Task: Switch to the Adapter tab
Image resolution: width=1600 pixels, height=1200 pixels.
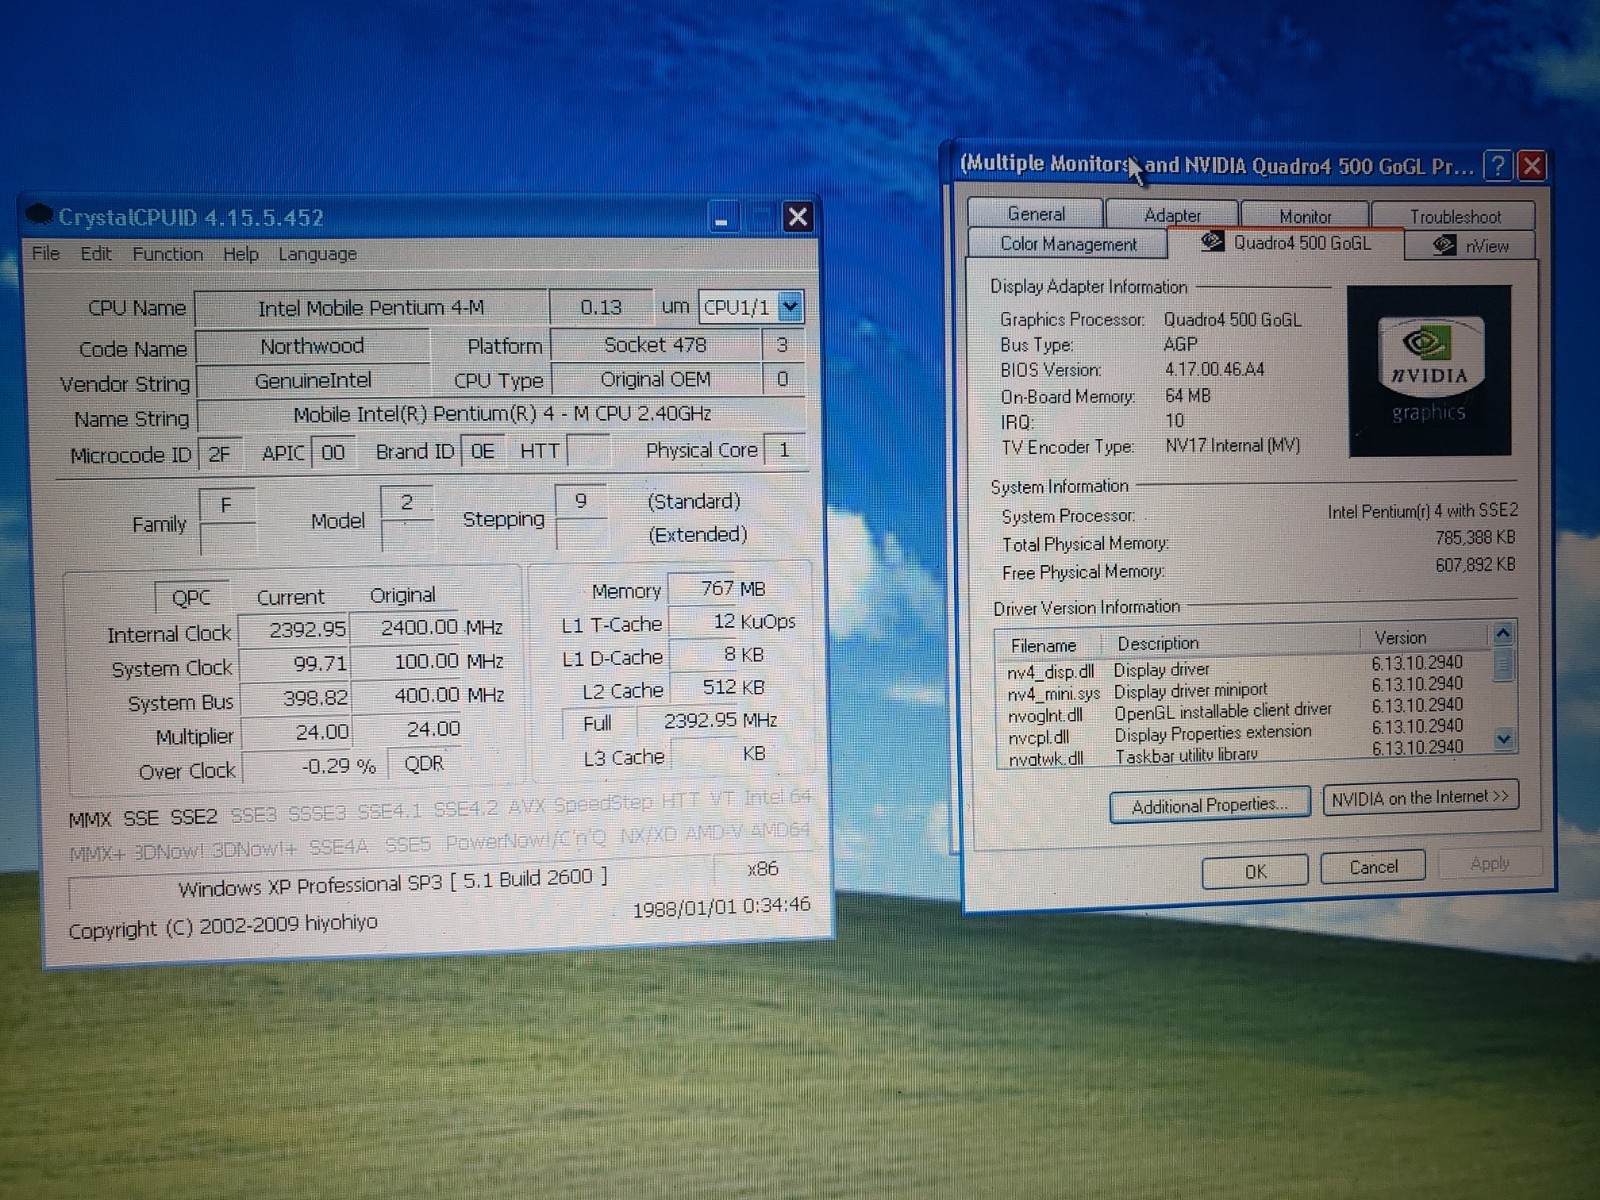Action: (x=1172, y=215)
